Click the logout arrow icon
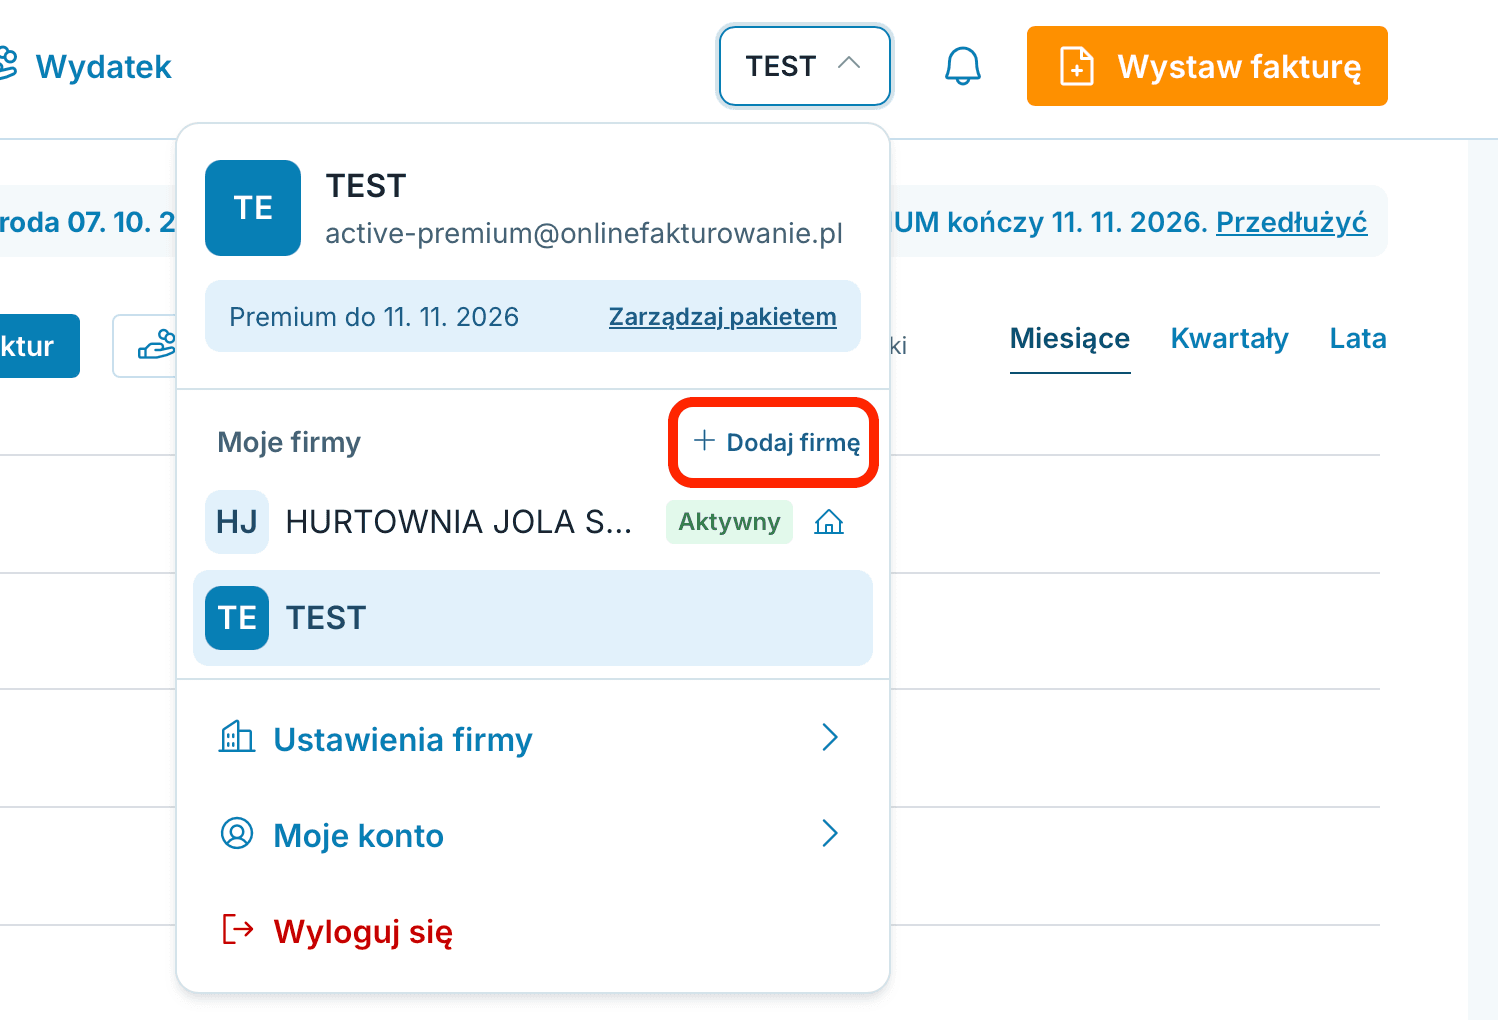 tap(238, 929)
